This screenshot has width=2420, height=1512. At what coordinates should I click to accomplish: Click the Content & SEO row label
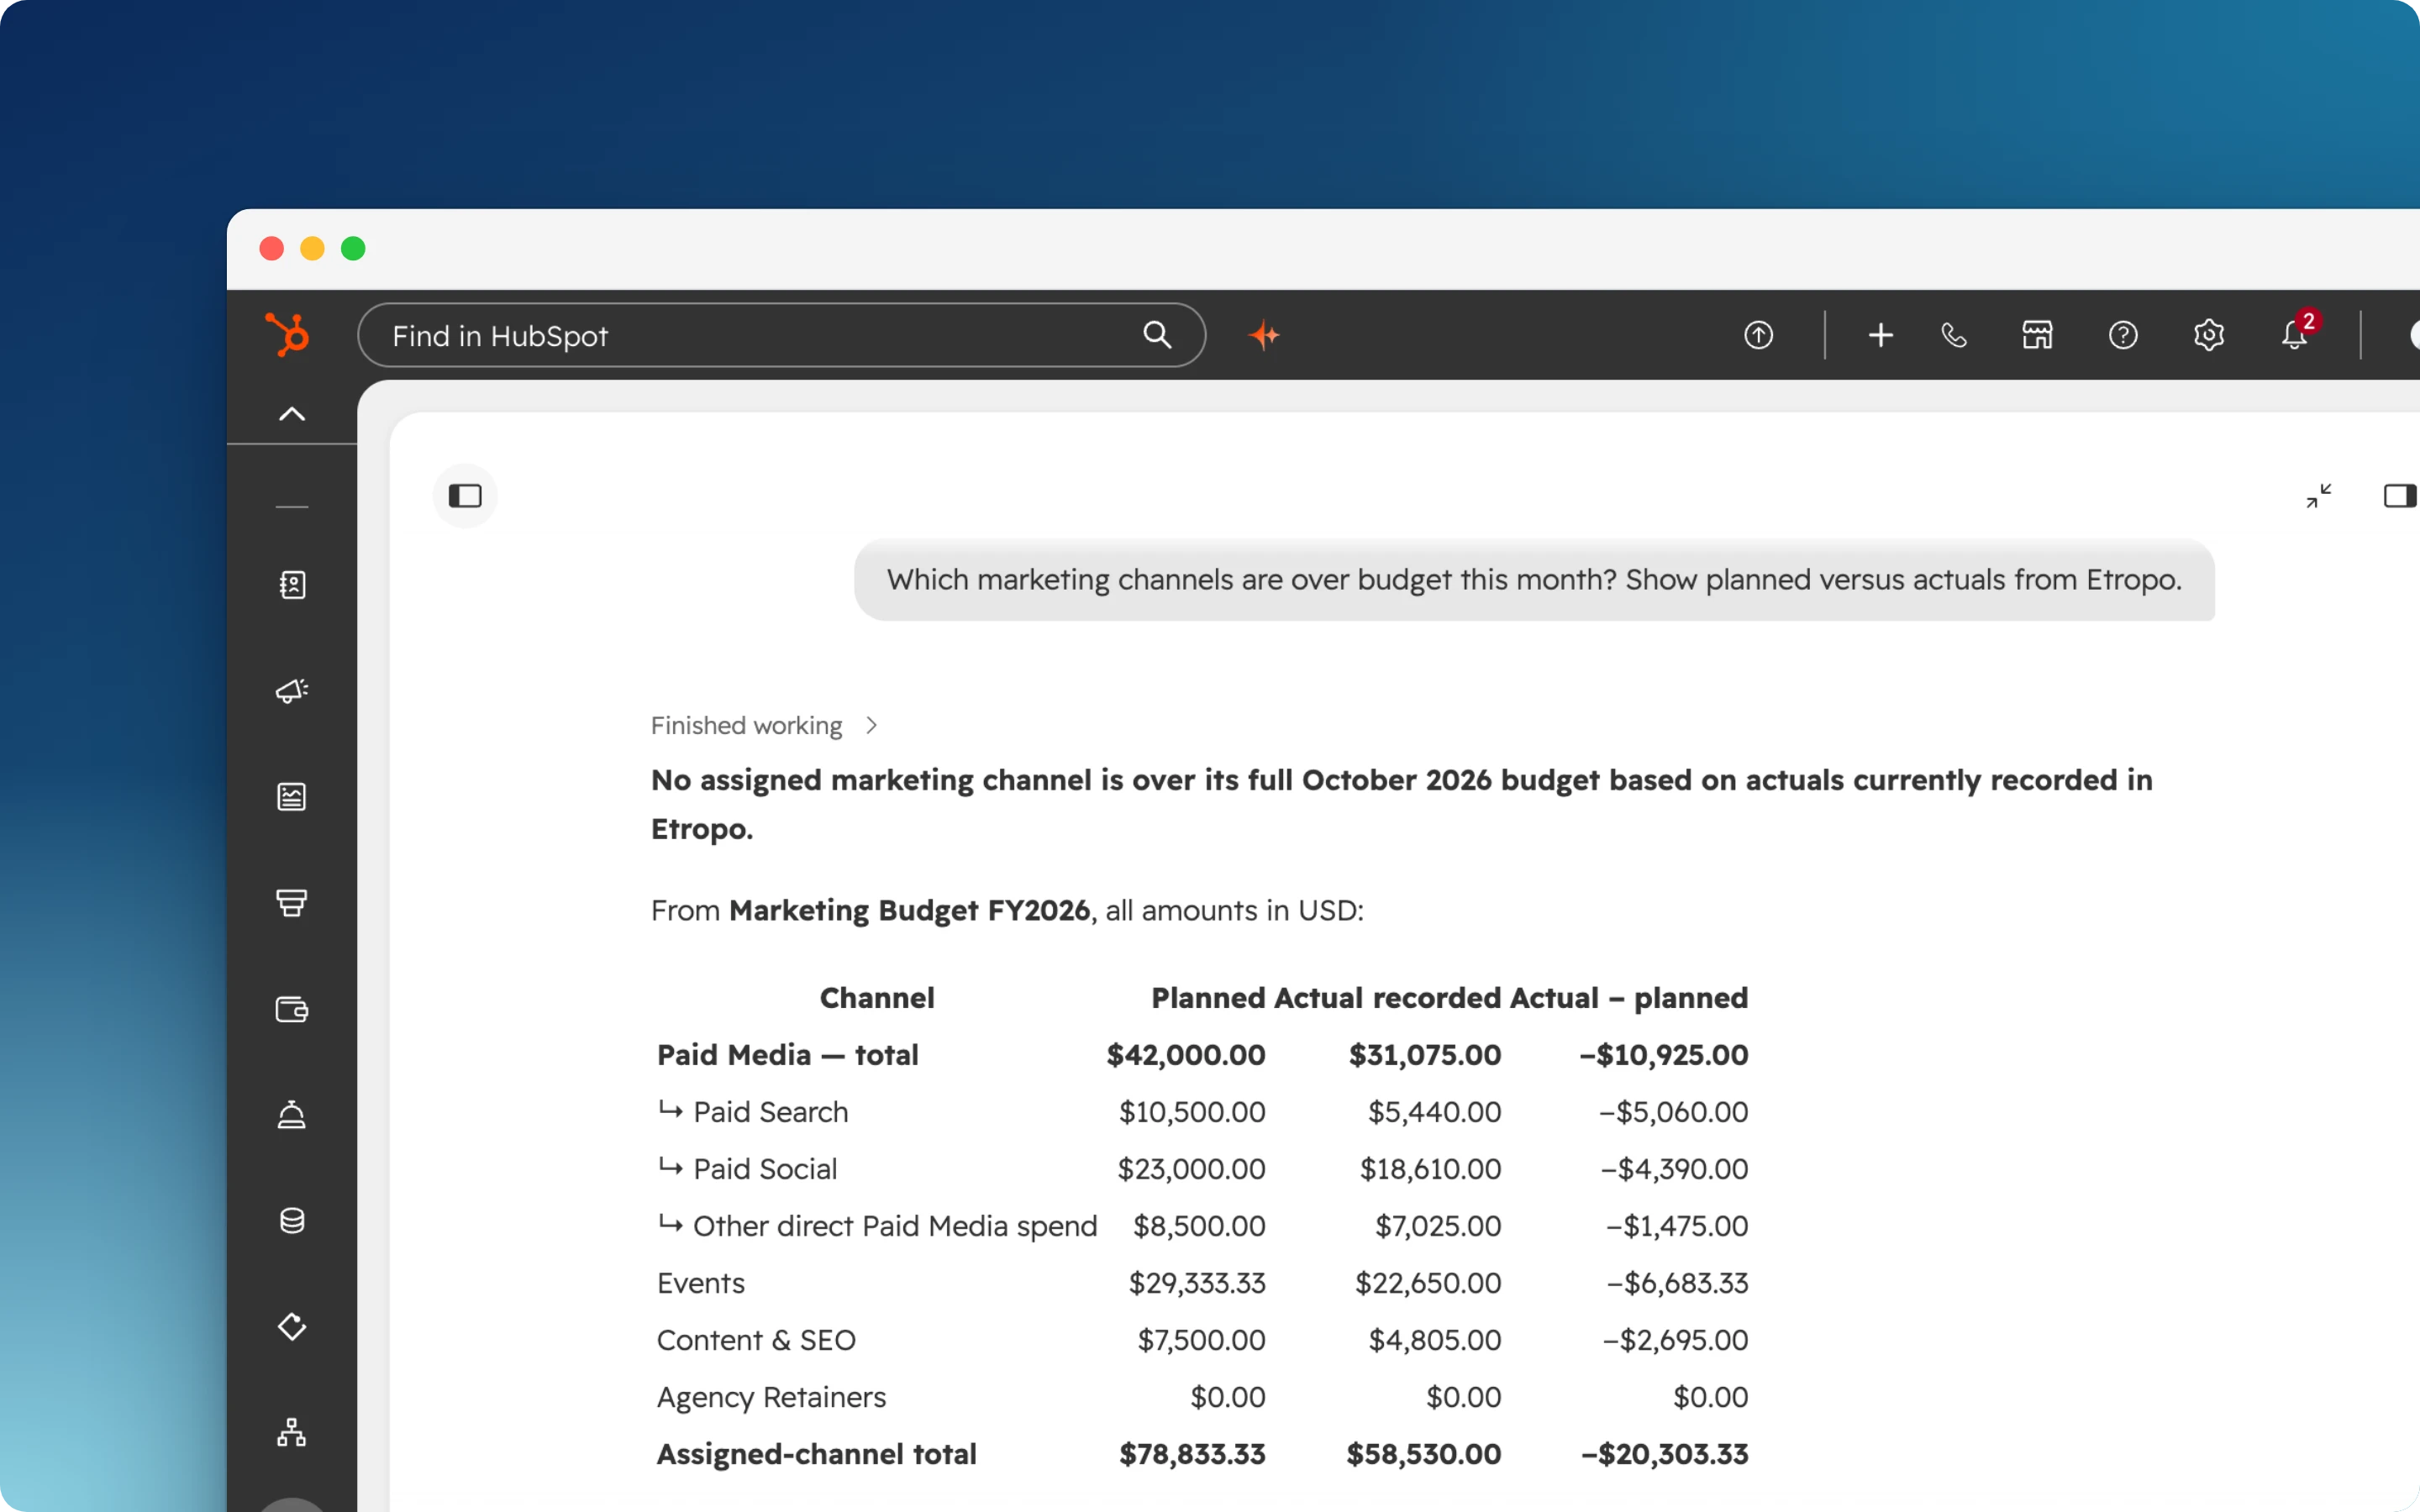[x=756, y=1340]
